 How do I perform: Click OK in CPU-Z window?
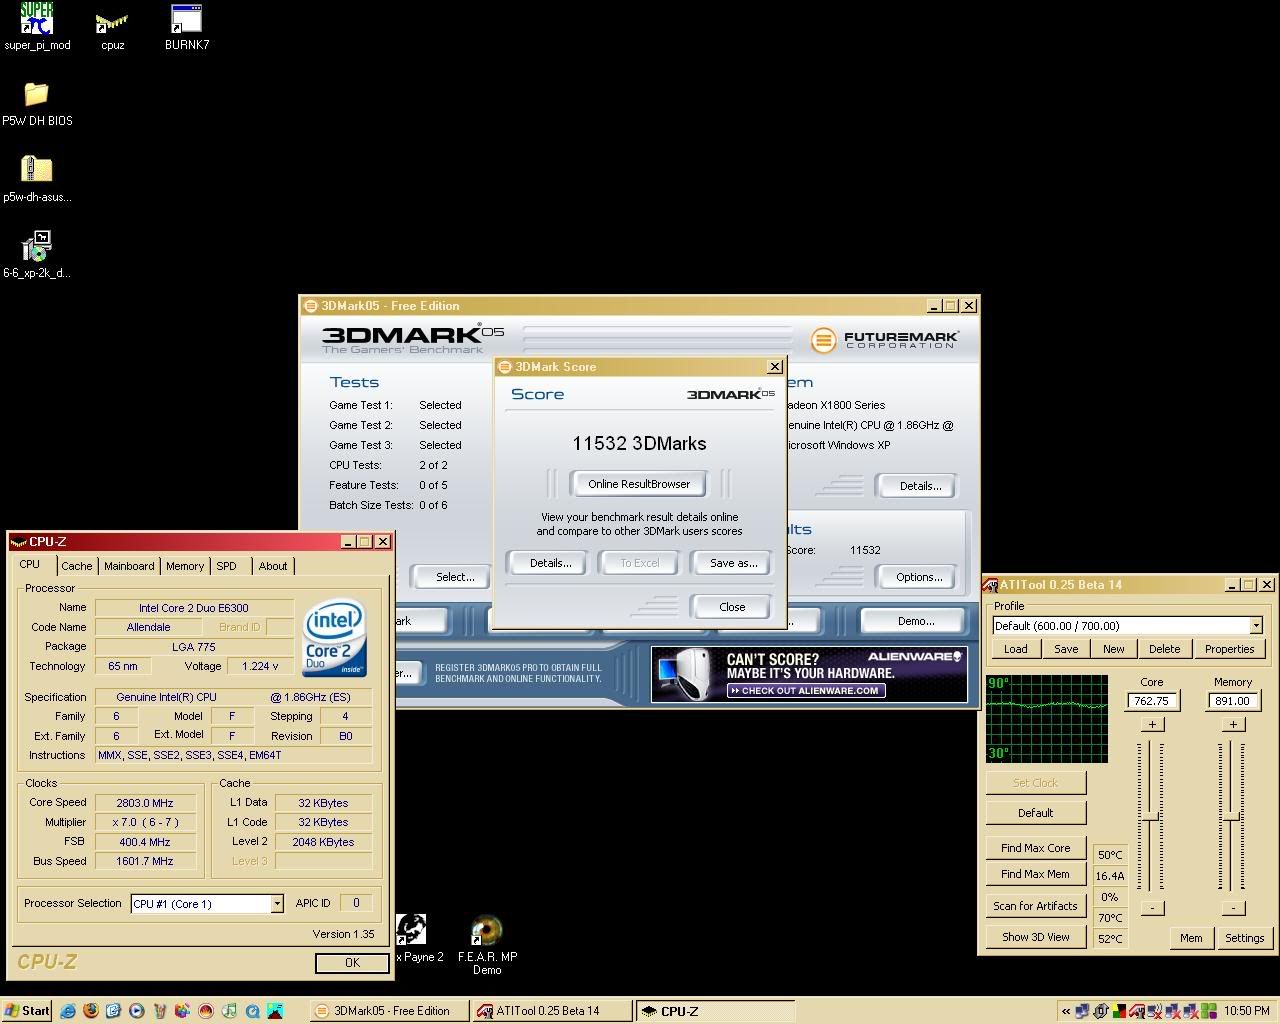(x=352, y=963)
